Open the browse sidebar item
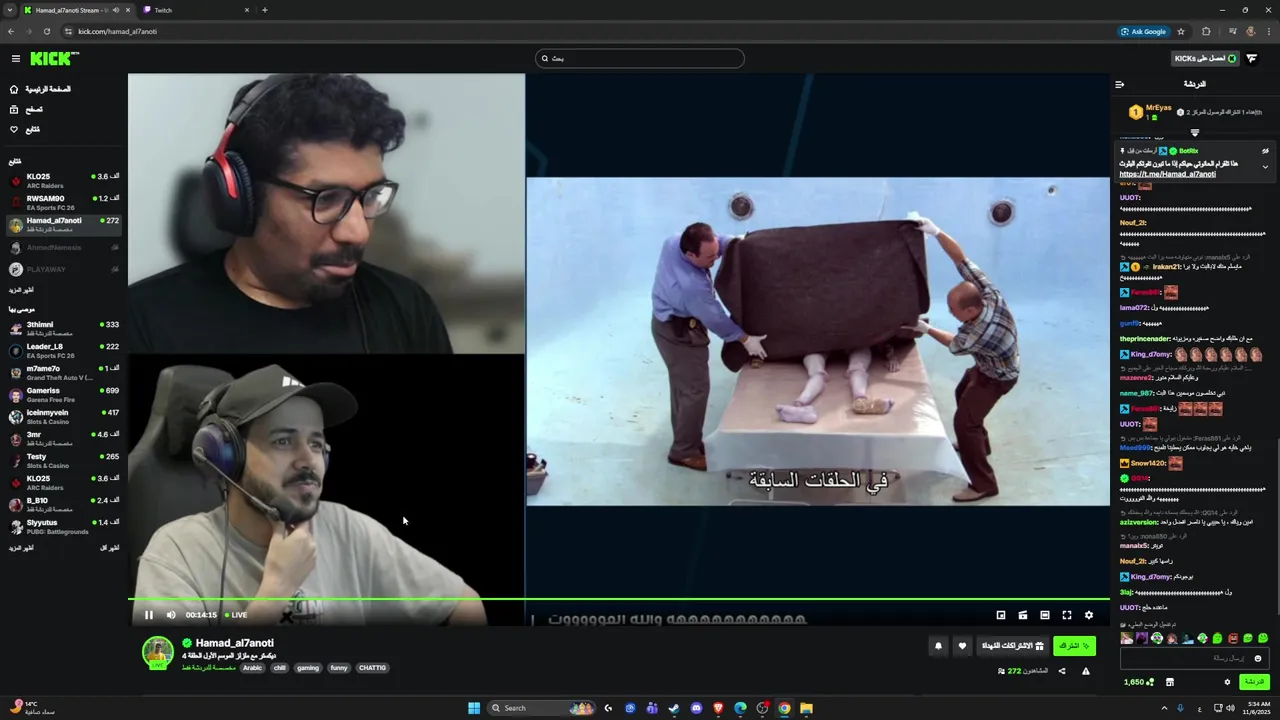 tap(26, 109)
